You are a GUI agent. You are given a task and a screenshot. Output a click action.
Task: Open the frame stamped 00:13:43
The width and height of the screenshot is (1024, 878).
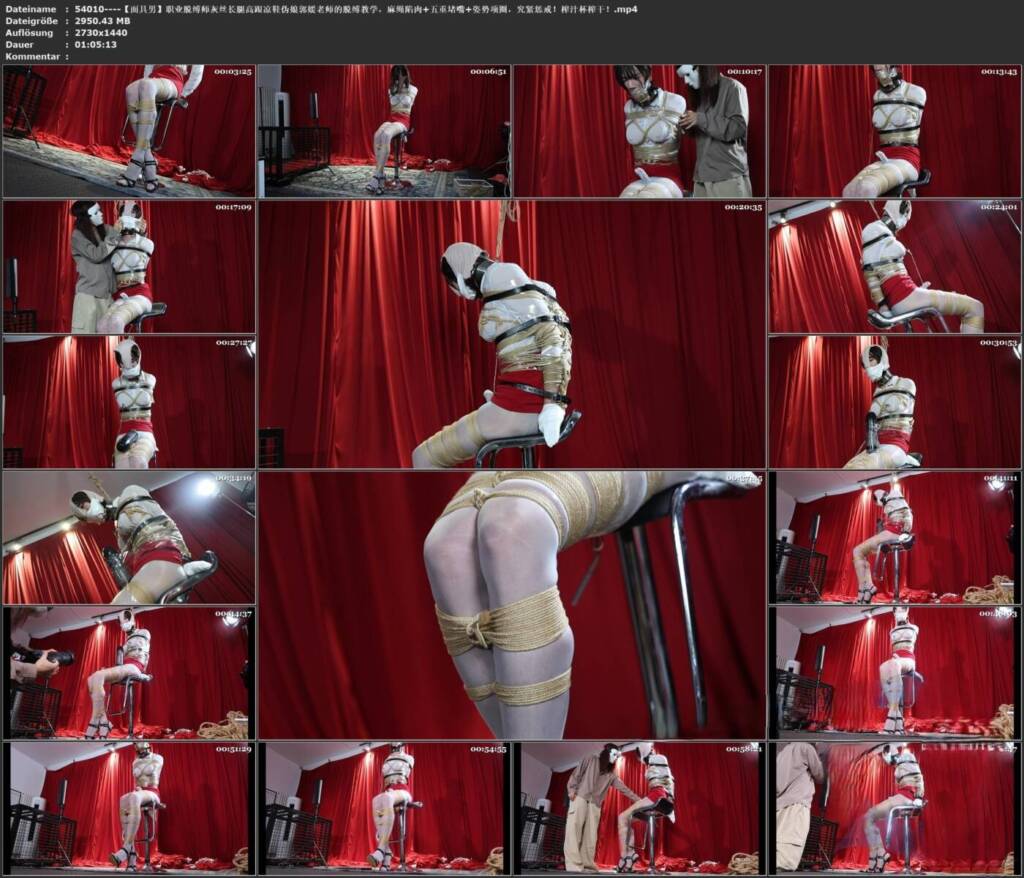pos(895,131)
